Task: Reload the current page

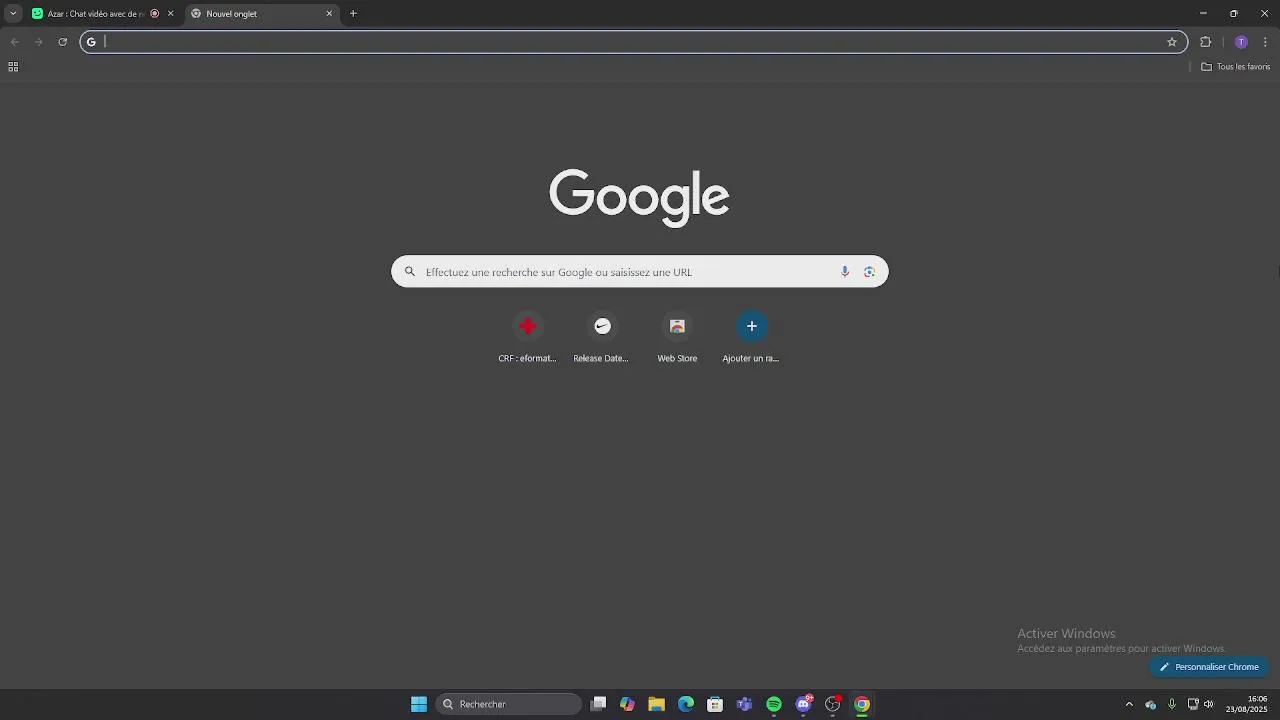Action: [x=62, y=42]
